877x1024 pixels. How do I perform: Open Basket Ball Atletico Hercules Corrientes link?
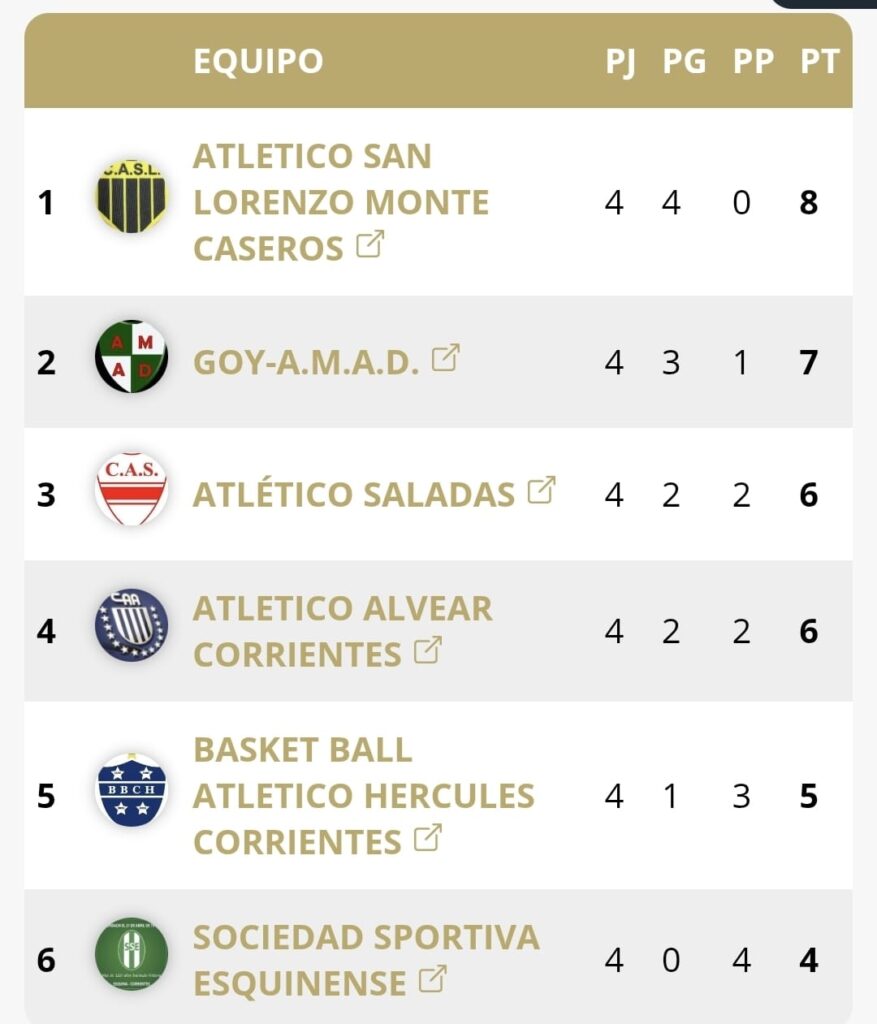coord(364,795)
